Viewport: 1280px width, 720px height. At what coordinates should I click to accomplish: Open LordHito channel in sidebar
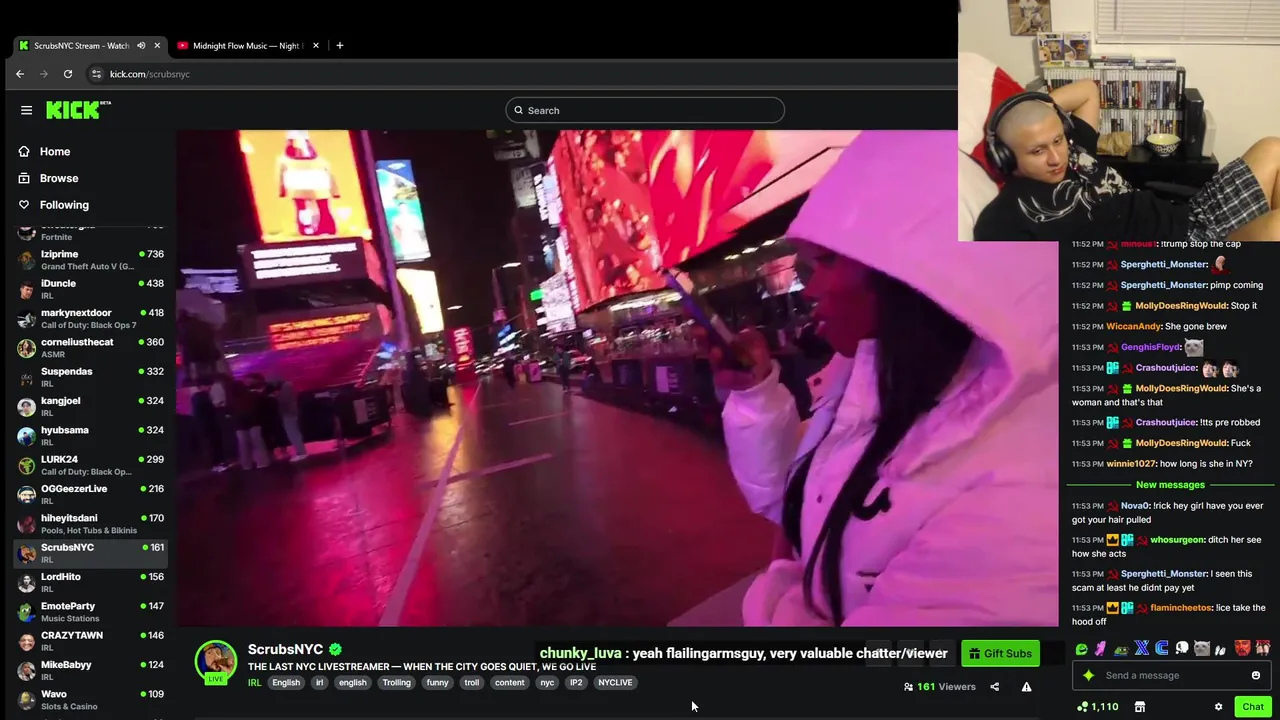pos(90,583)
